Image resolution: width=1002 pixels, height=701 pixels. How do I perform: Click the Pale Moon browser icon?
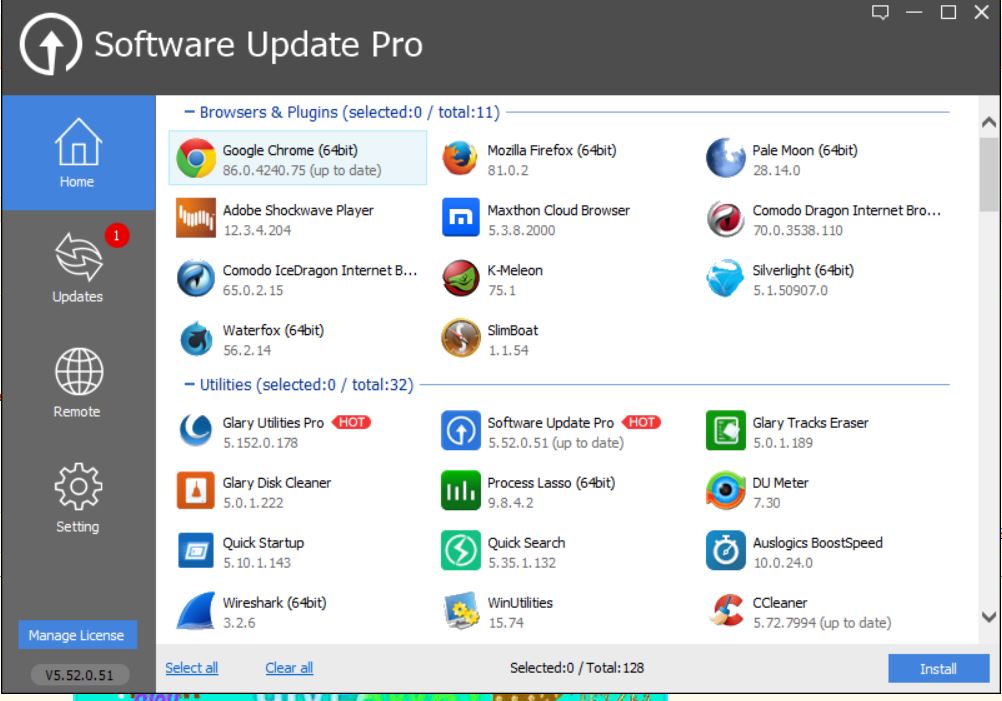pyautogui.click(x=725, y=158)
